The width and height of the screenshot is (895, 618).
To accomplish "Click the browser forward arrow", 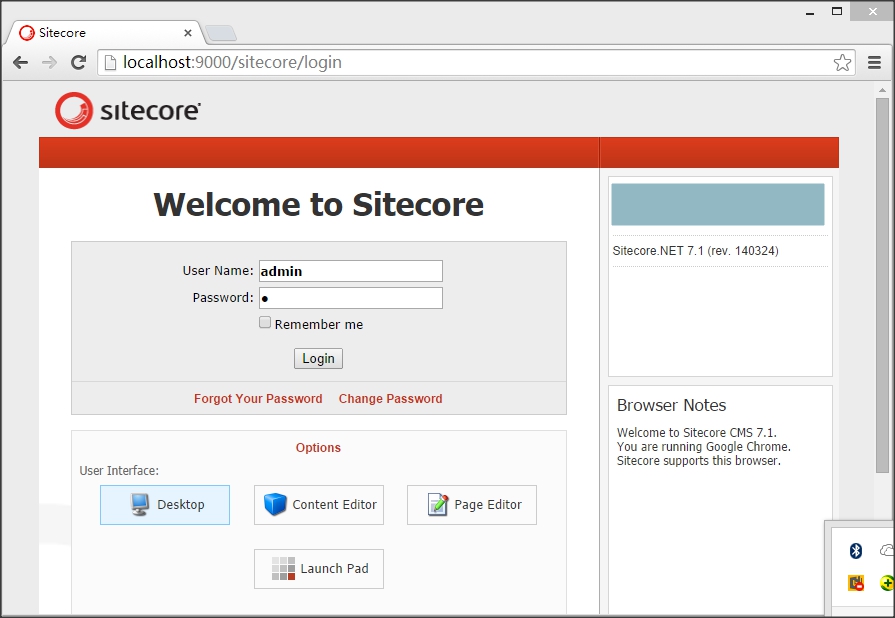I will tap(50, 62).
